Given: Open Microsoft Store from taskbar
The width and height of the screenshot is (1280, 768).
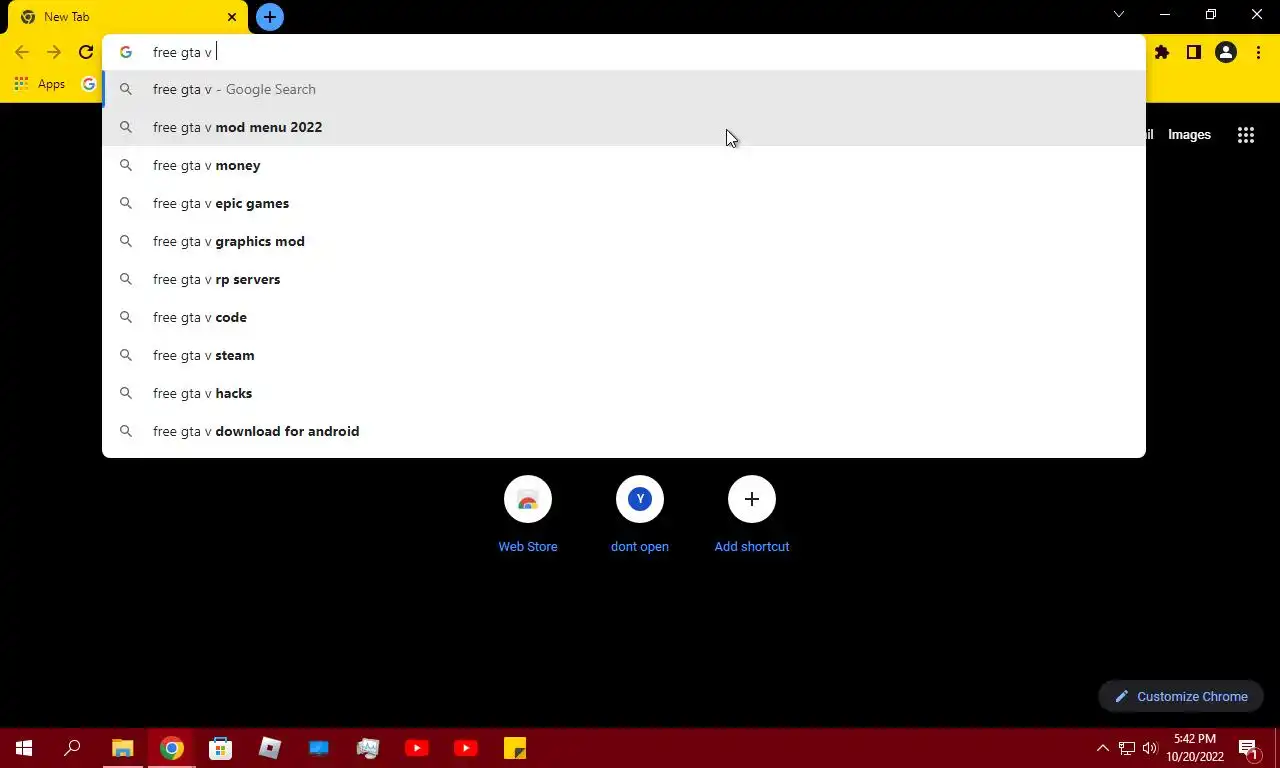Looking at the screenshot, I should [220, 748].
